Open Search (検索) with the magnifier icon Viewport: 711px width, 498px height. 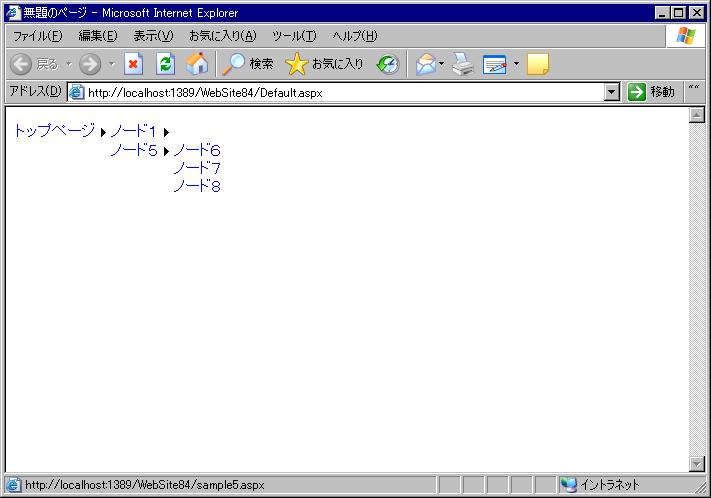[248, 64]
